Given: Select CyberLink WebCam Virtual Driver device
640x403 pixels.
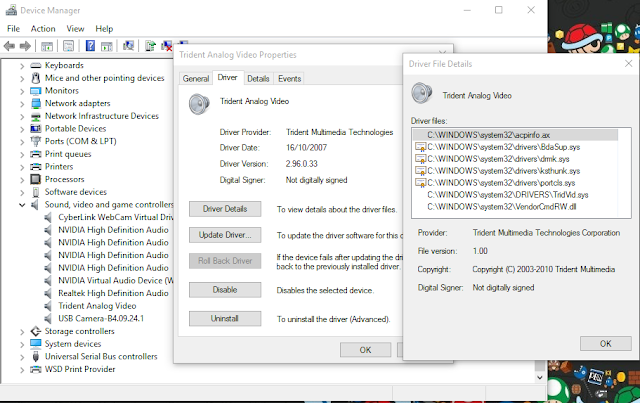Looking at the screenshot, I should tap(116, 217).
